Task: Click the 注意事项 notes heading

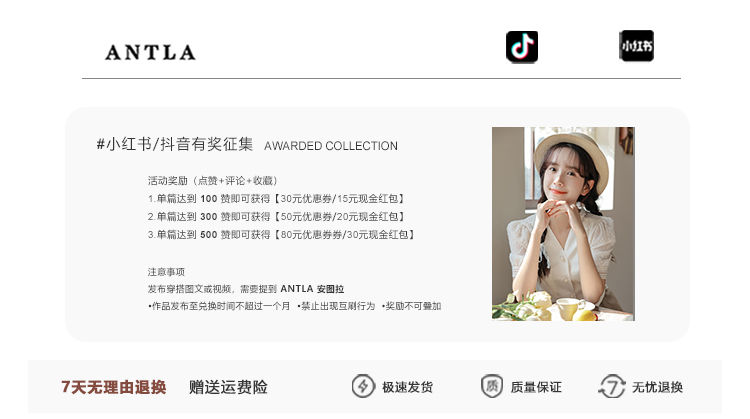Action: [166, 272]
